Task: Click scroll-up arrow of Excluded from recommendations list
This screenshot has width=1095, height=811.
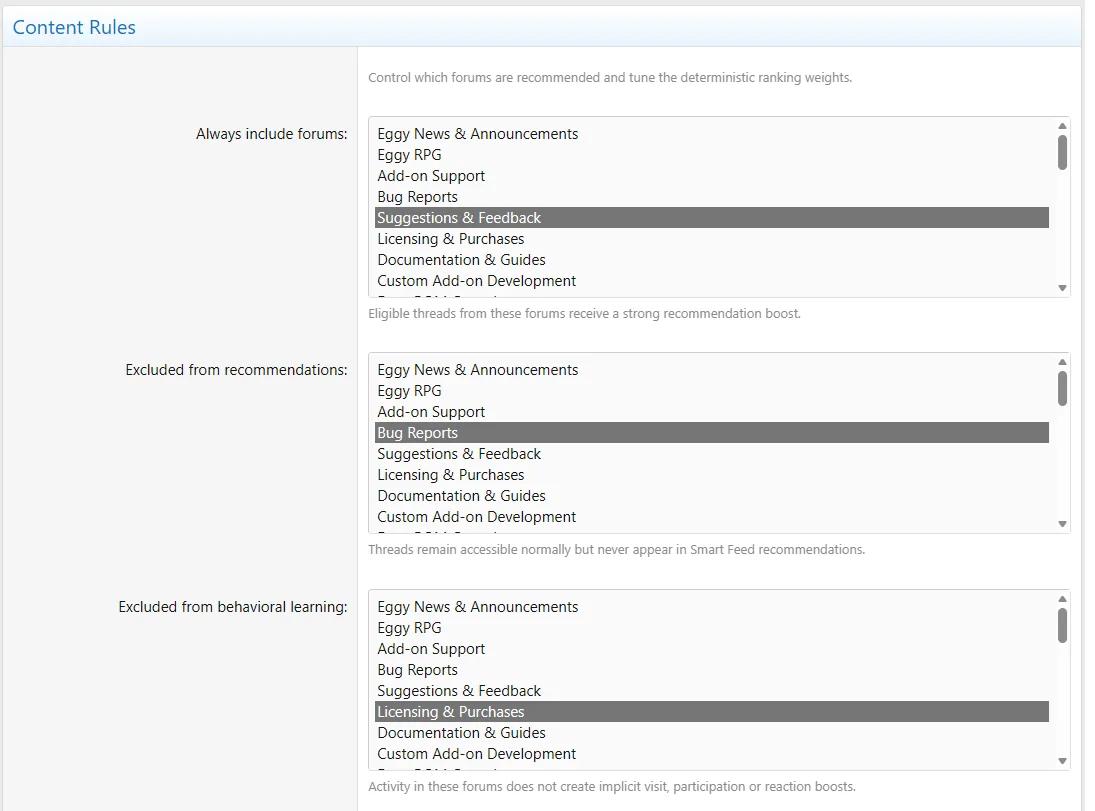Action: [x=1062, y=362]
